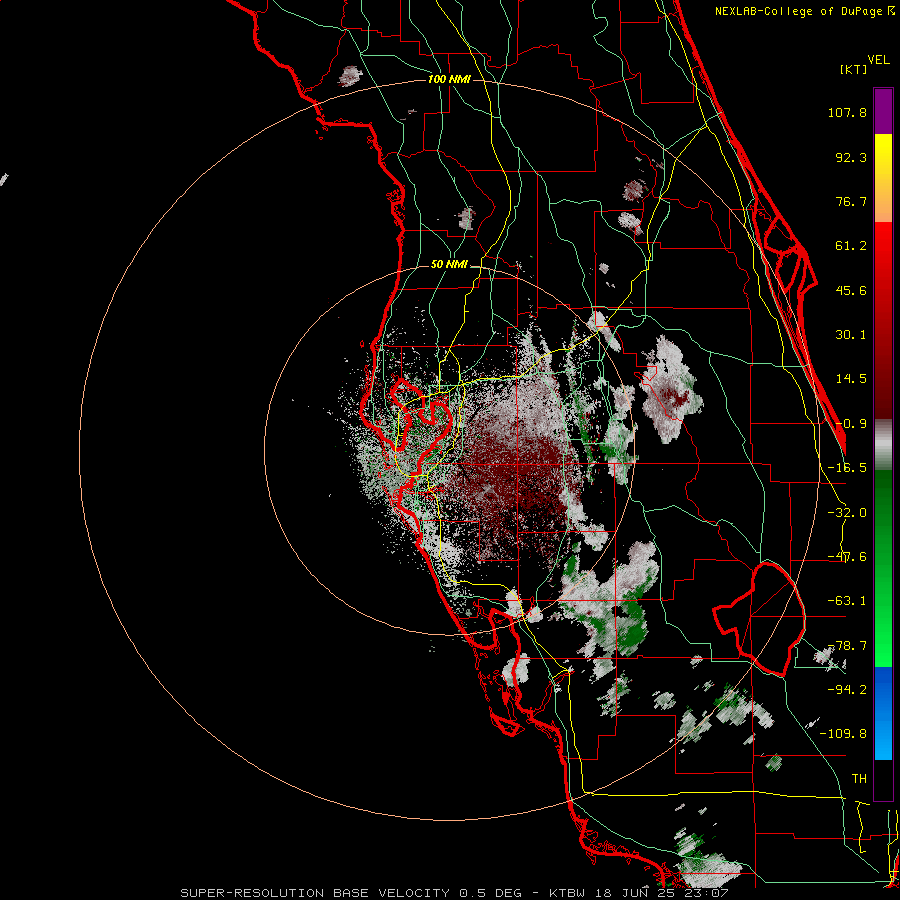
Task: Select the 45.6 value on the velocity scale
Action: [x=851, y=290]
